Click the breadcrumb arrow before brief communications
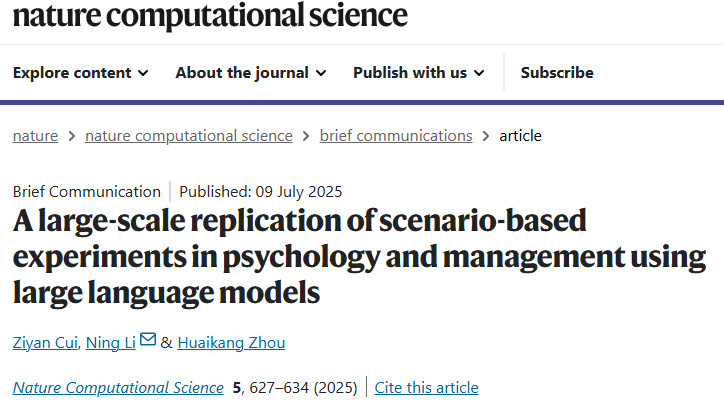 tap(306, 136)
